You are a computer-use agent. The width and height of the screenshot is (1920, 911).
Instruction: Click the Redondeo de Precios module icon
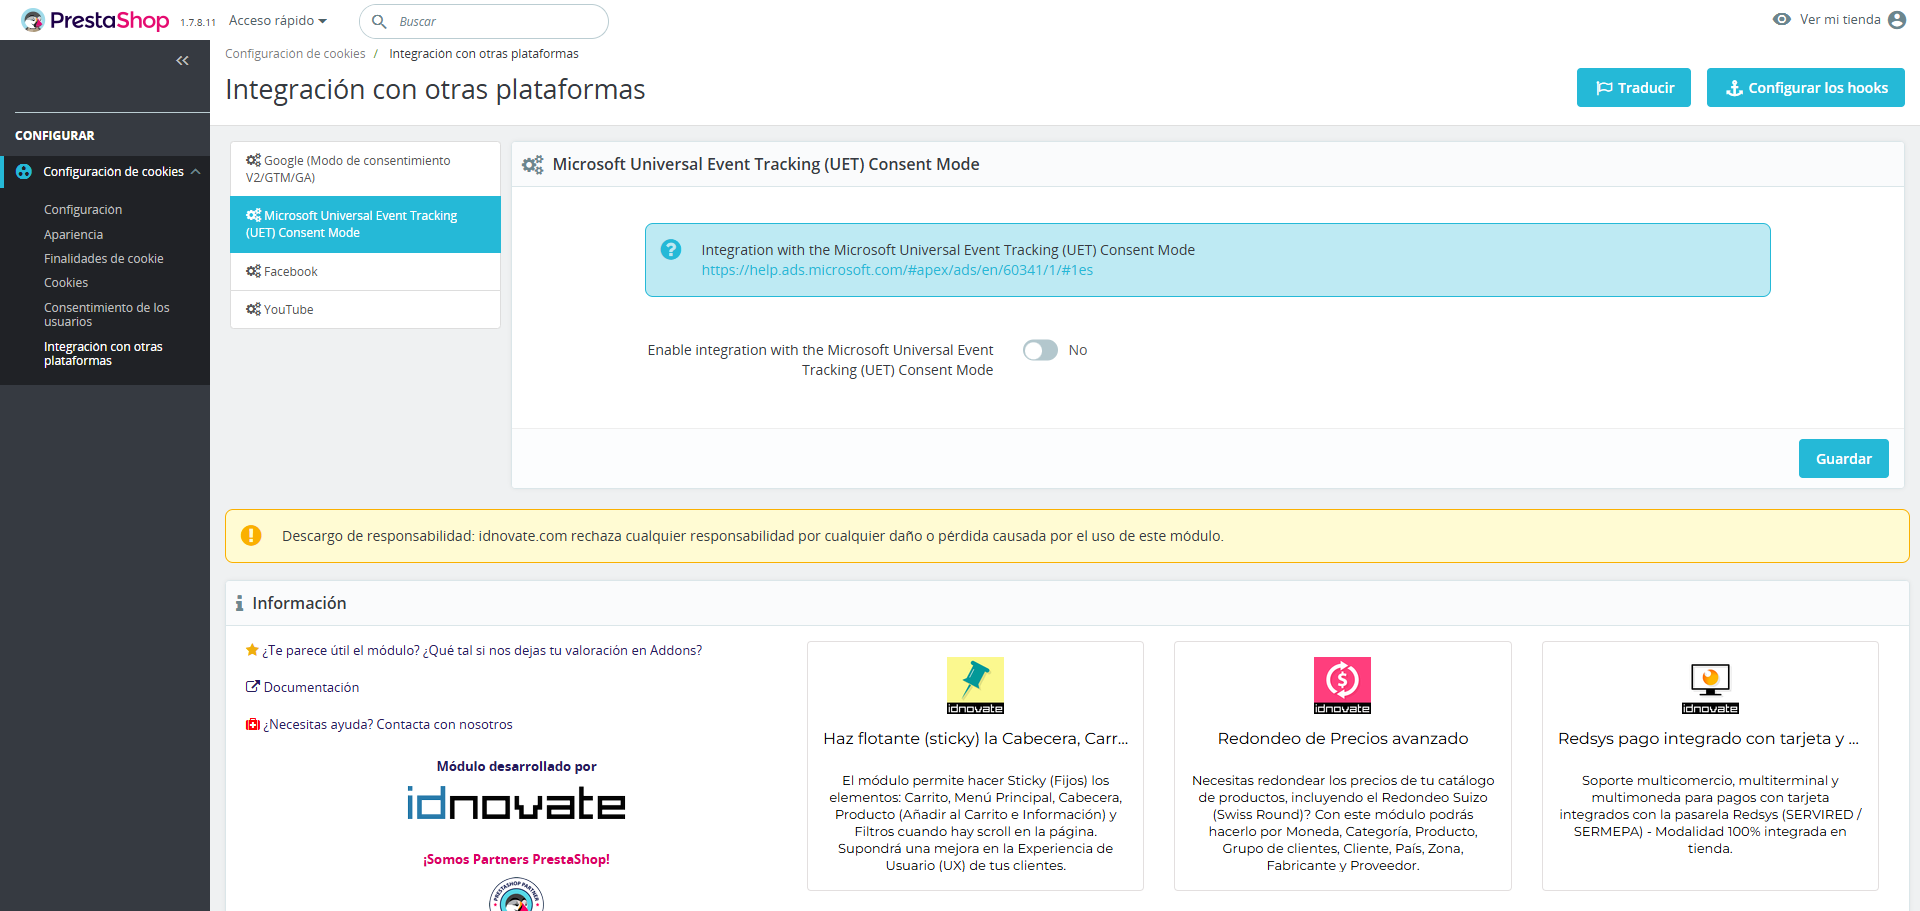(1342, 685)
